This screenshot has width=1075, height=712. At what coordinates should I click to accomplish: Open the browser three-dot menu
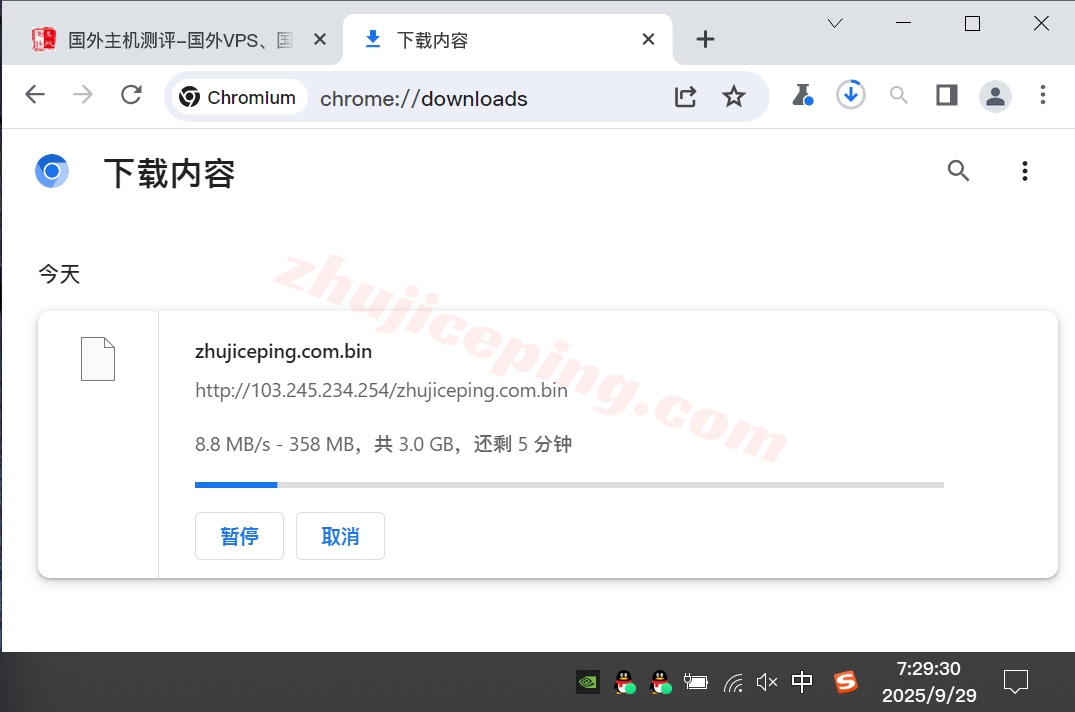click(1043, 94)
